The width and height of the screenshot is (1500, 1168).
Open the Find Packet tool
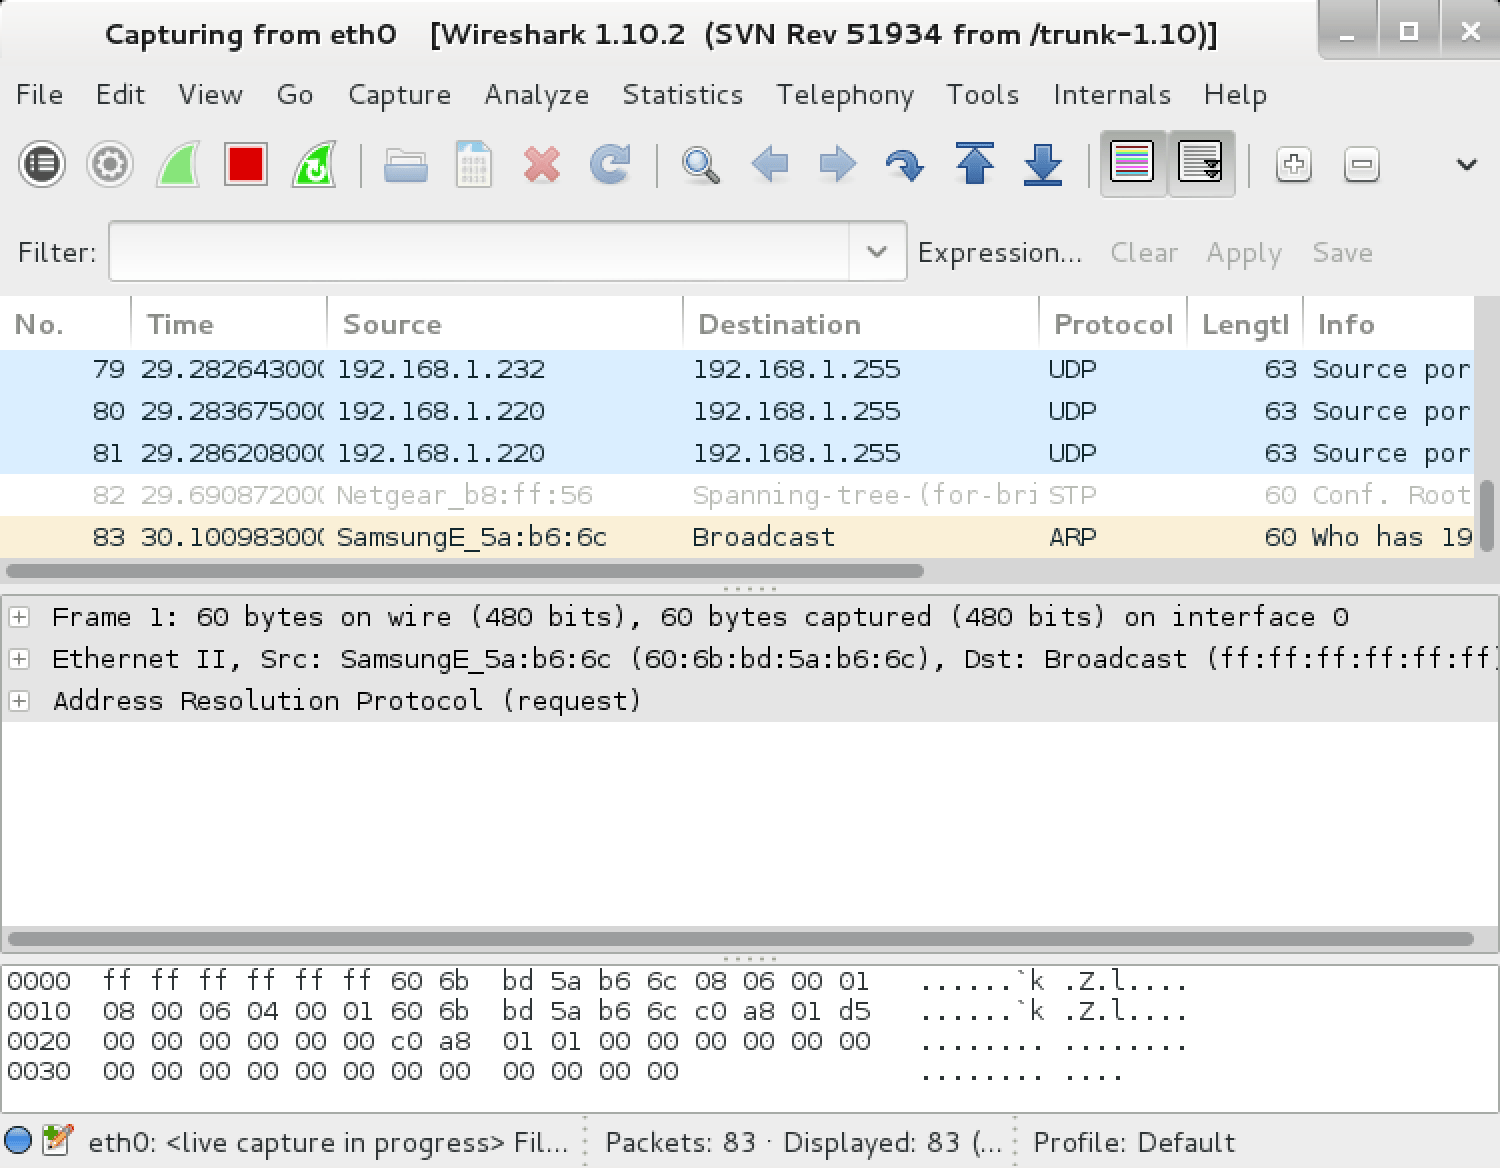699,163
